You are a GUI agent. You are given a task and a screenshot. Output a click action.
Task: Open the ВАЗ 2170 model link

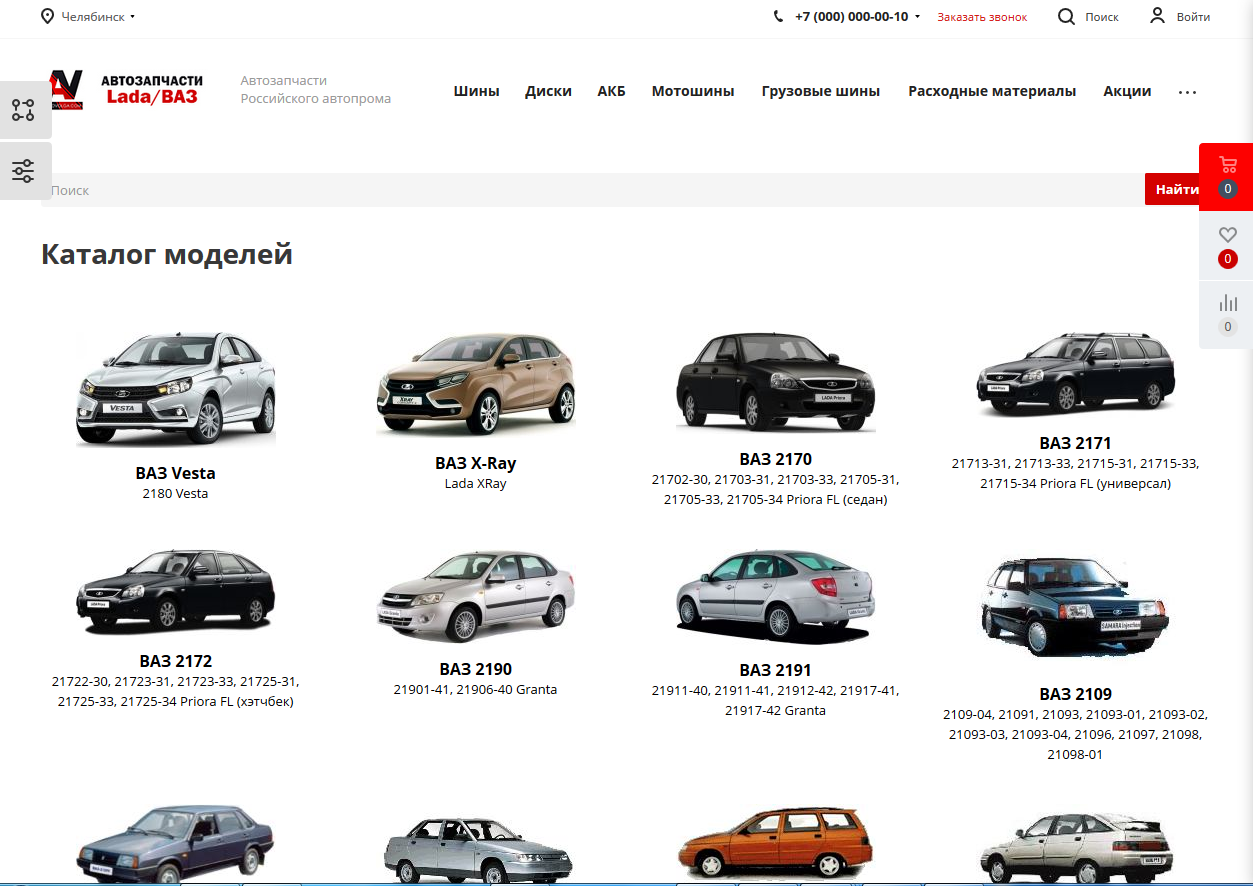click(776, 459)
